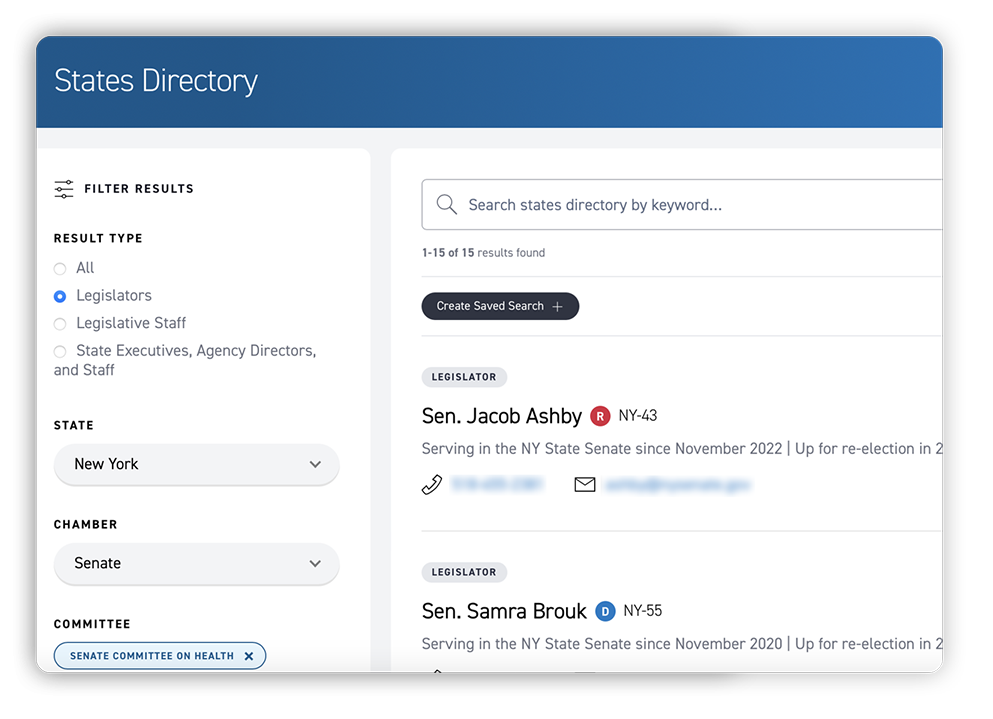The height and width of the screenshot is (719, 993).
Task: Remove the Senate Committee on Health filter
Action: click(x=248, y=656)
